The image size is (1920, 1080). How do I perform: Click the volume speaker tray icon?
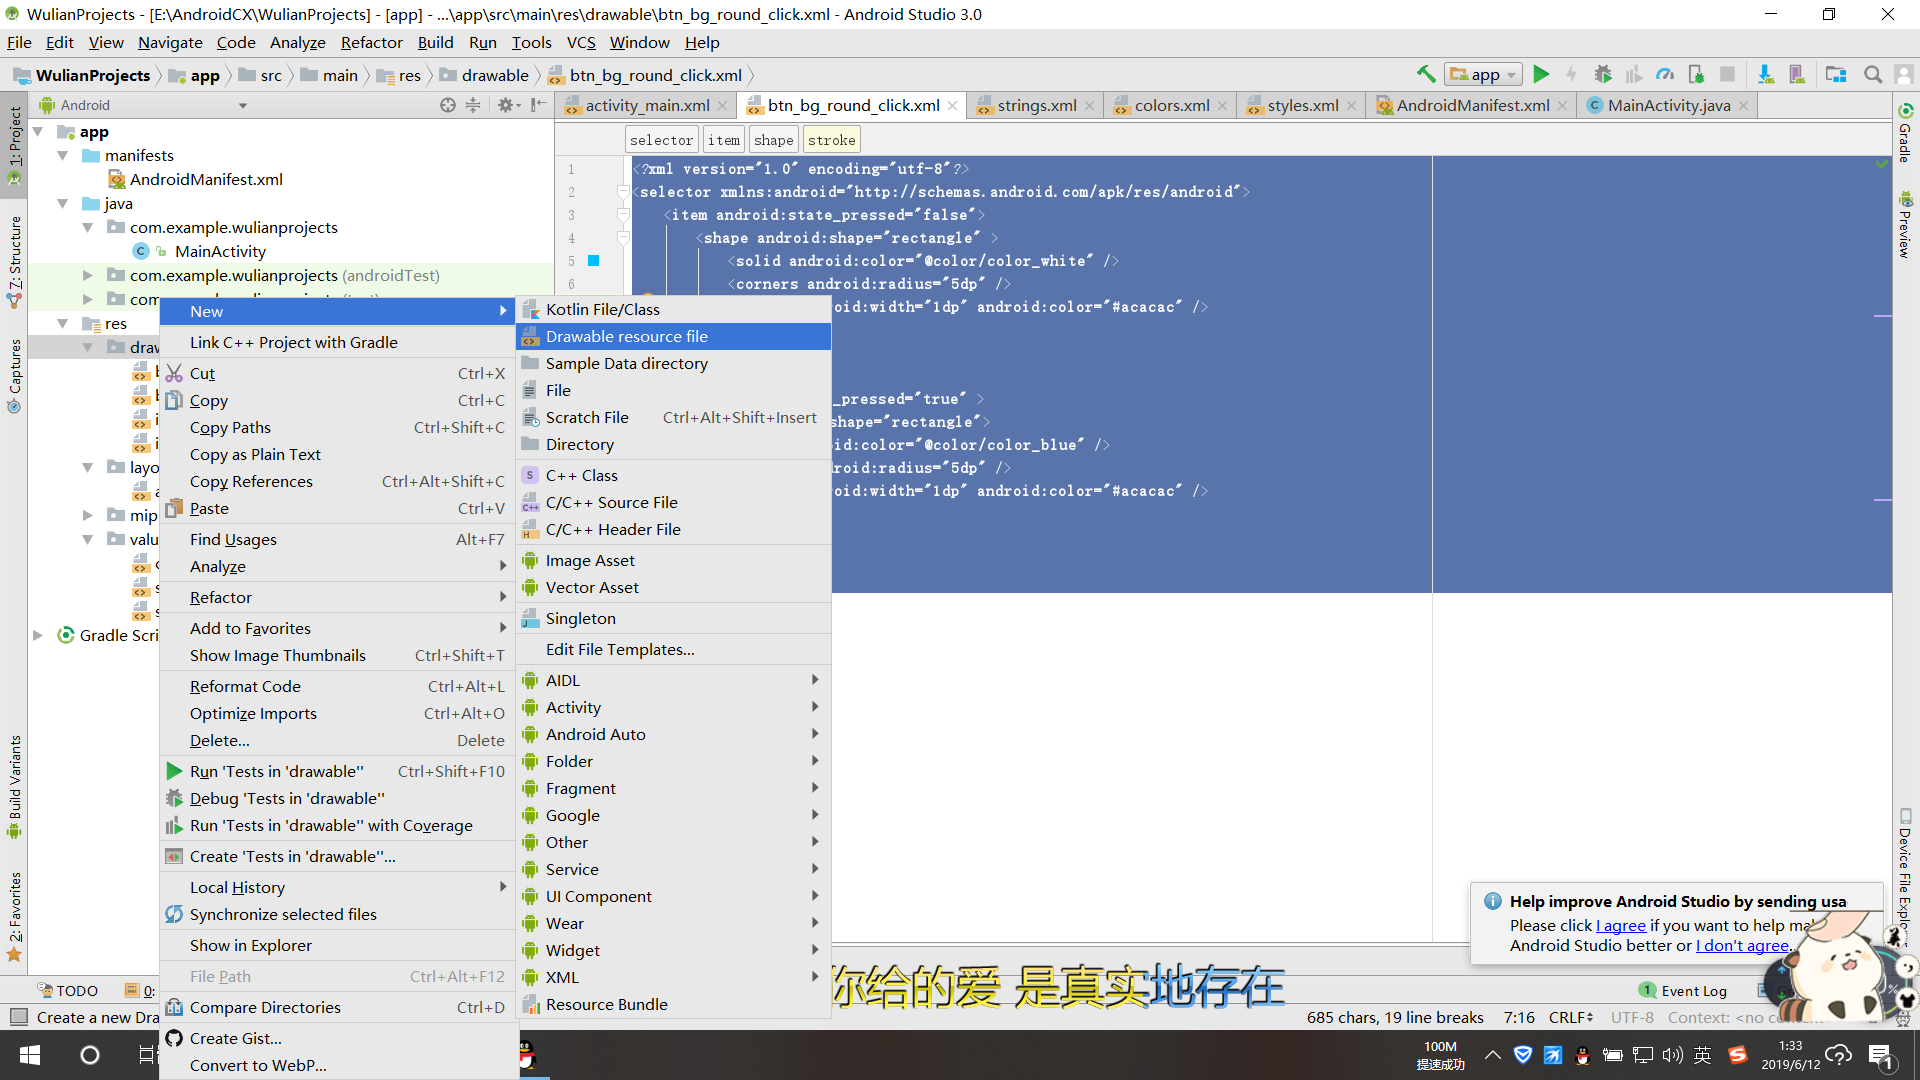1672,1055
